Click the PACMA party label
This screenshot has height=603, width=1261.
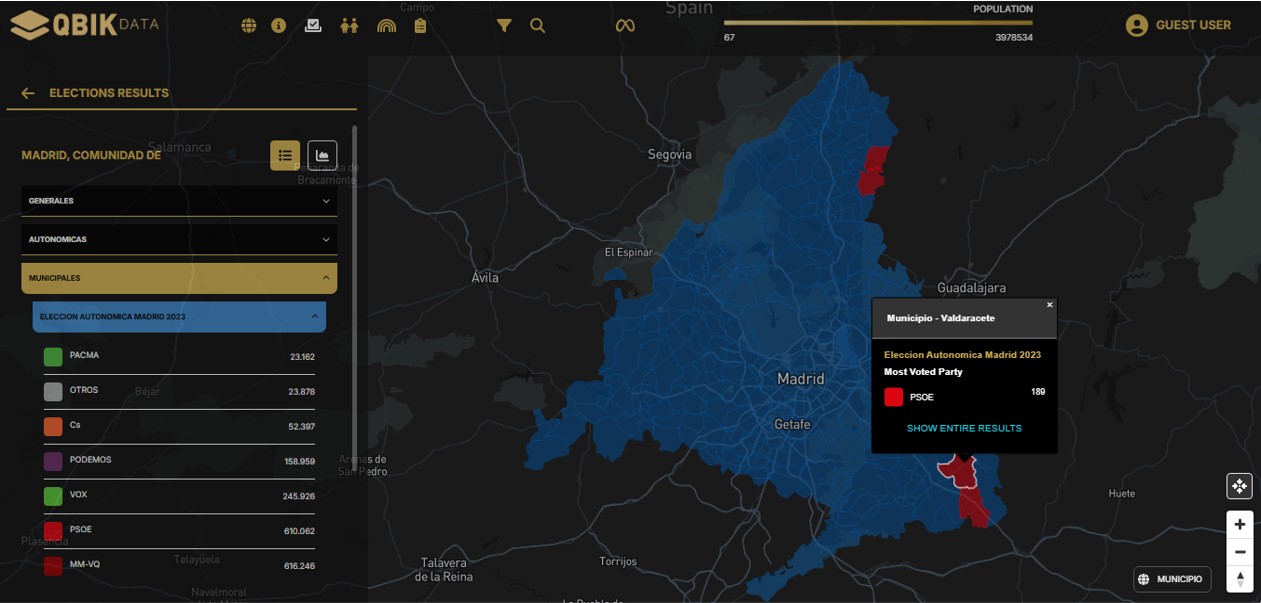[x=84, y=355]
